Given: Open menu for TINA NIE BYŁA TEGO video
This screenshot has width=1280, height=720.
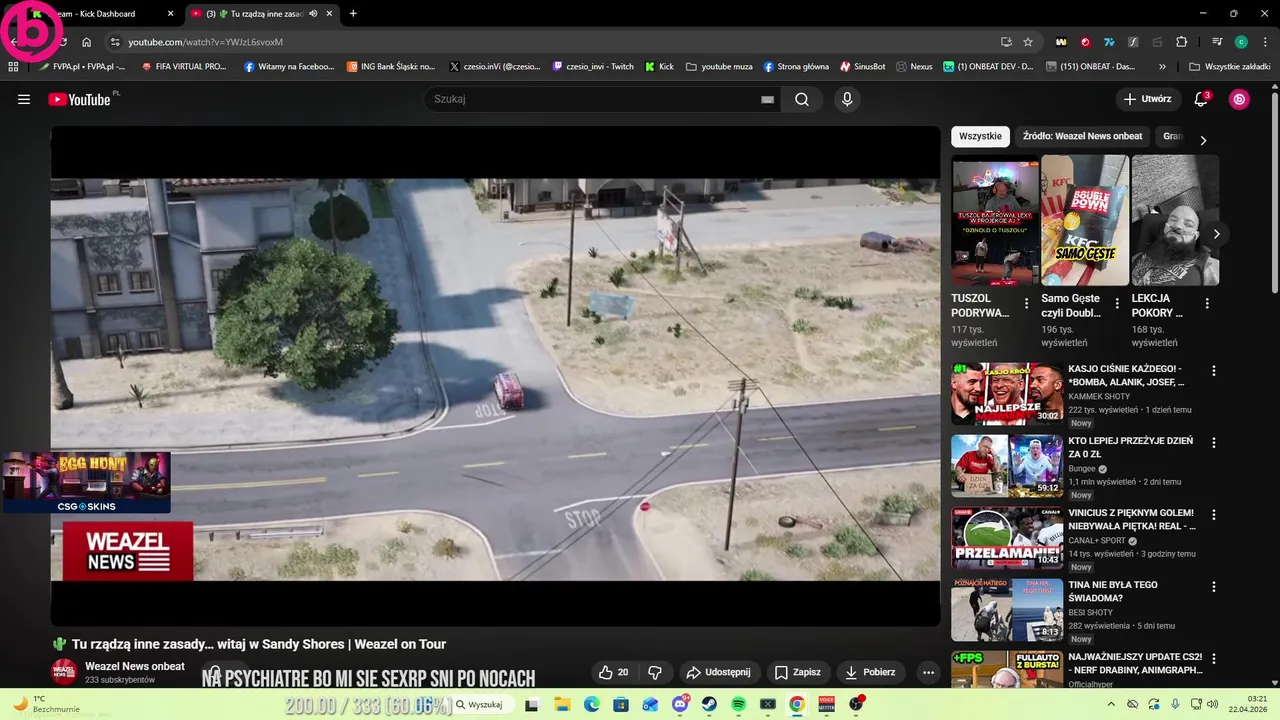Looking at the screenshot, I should tap(1214, 586).
